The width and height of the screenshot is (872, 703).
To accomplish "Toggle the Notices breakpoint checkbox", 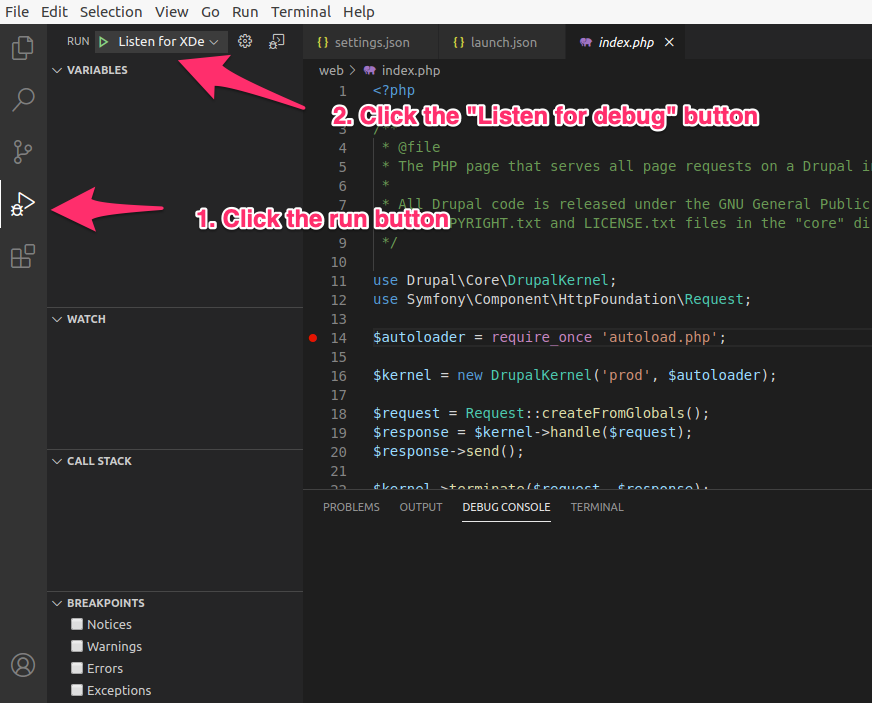I will click(x=77, y=624).
